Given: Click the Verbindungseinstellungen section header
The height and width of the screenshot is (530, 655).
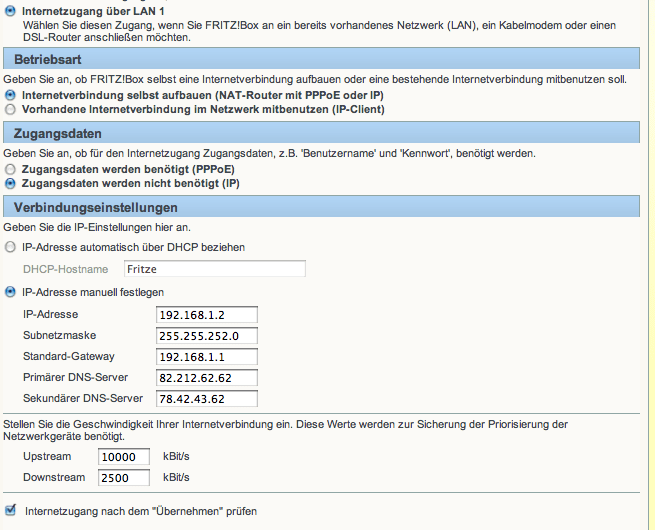Looking at the screenshot, I should 321,207.
